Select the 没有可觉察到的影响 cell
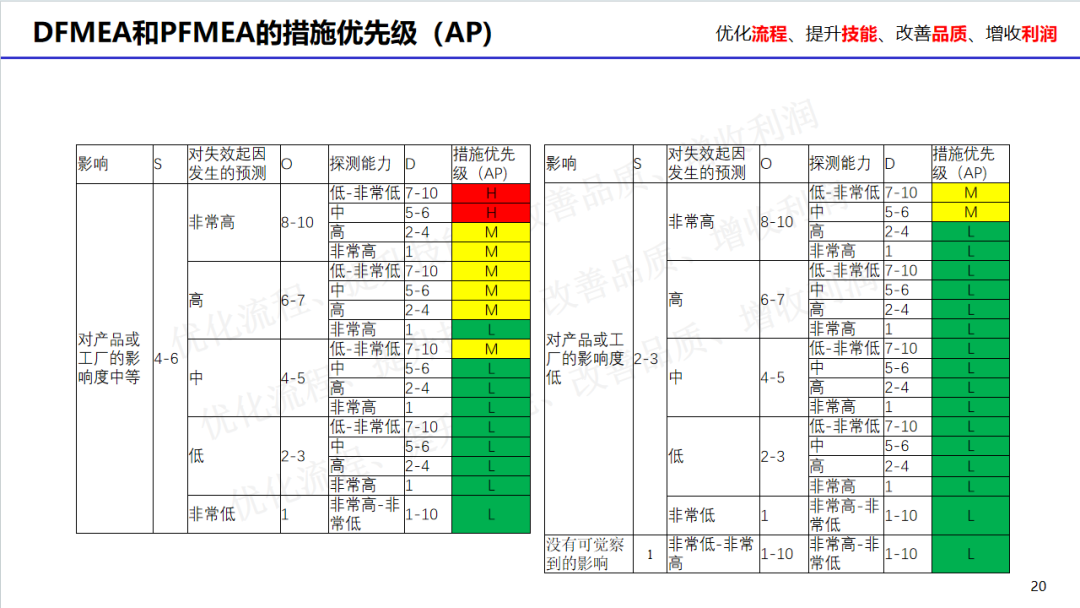Screen dimensions: 1080x608 click(x=588, y=553)
